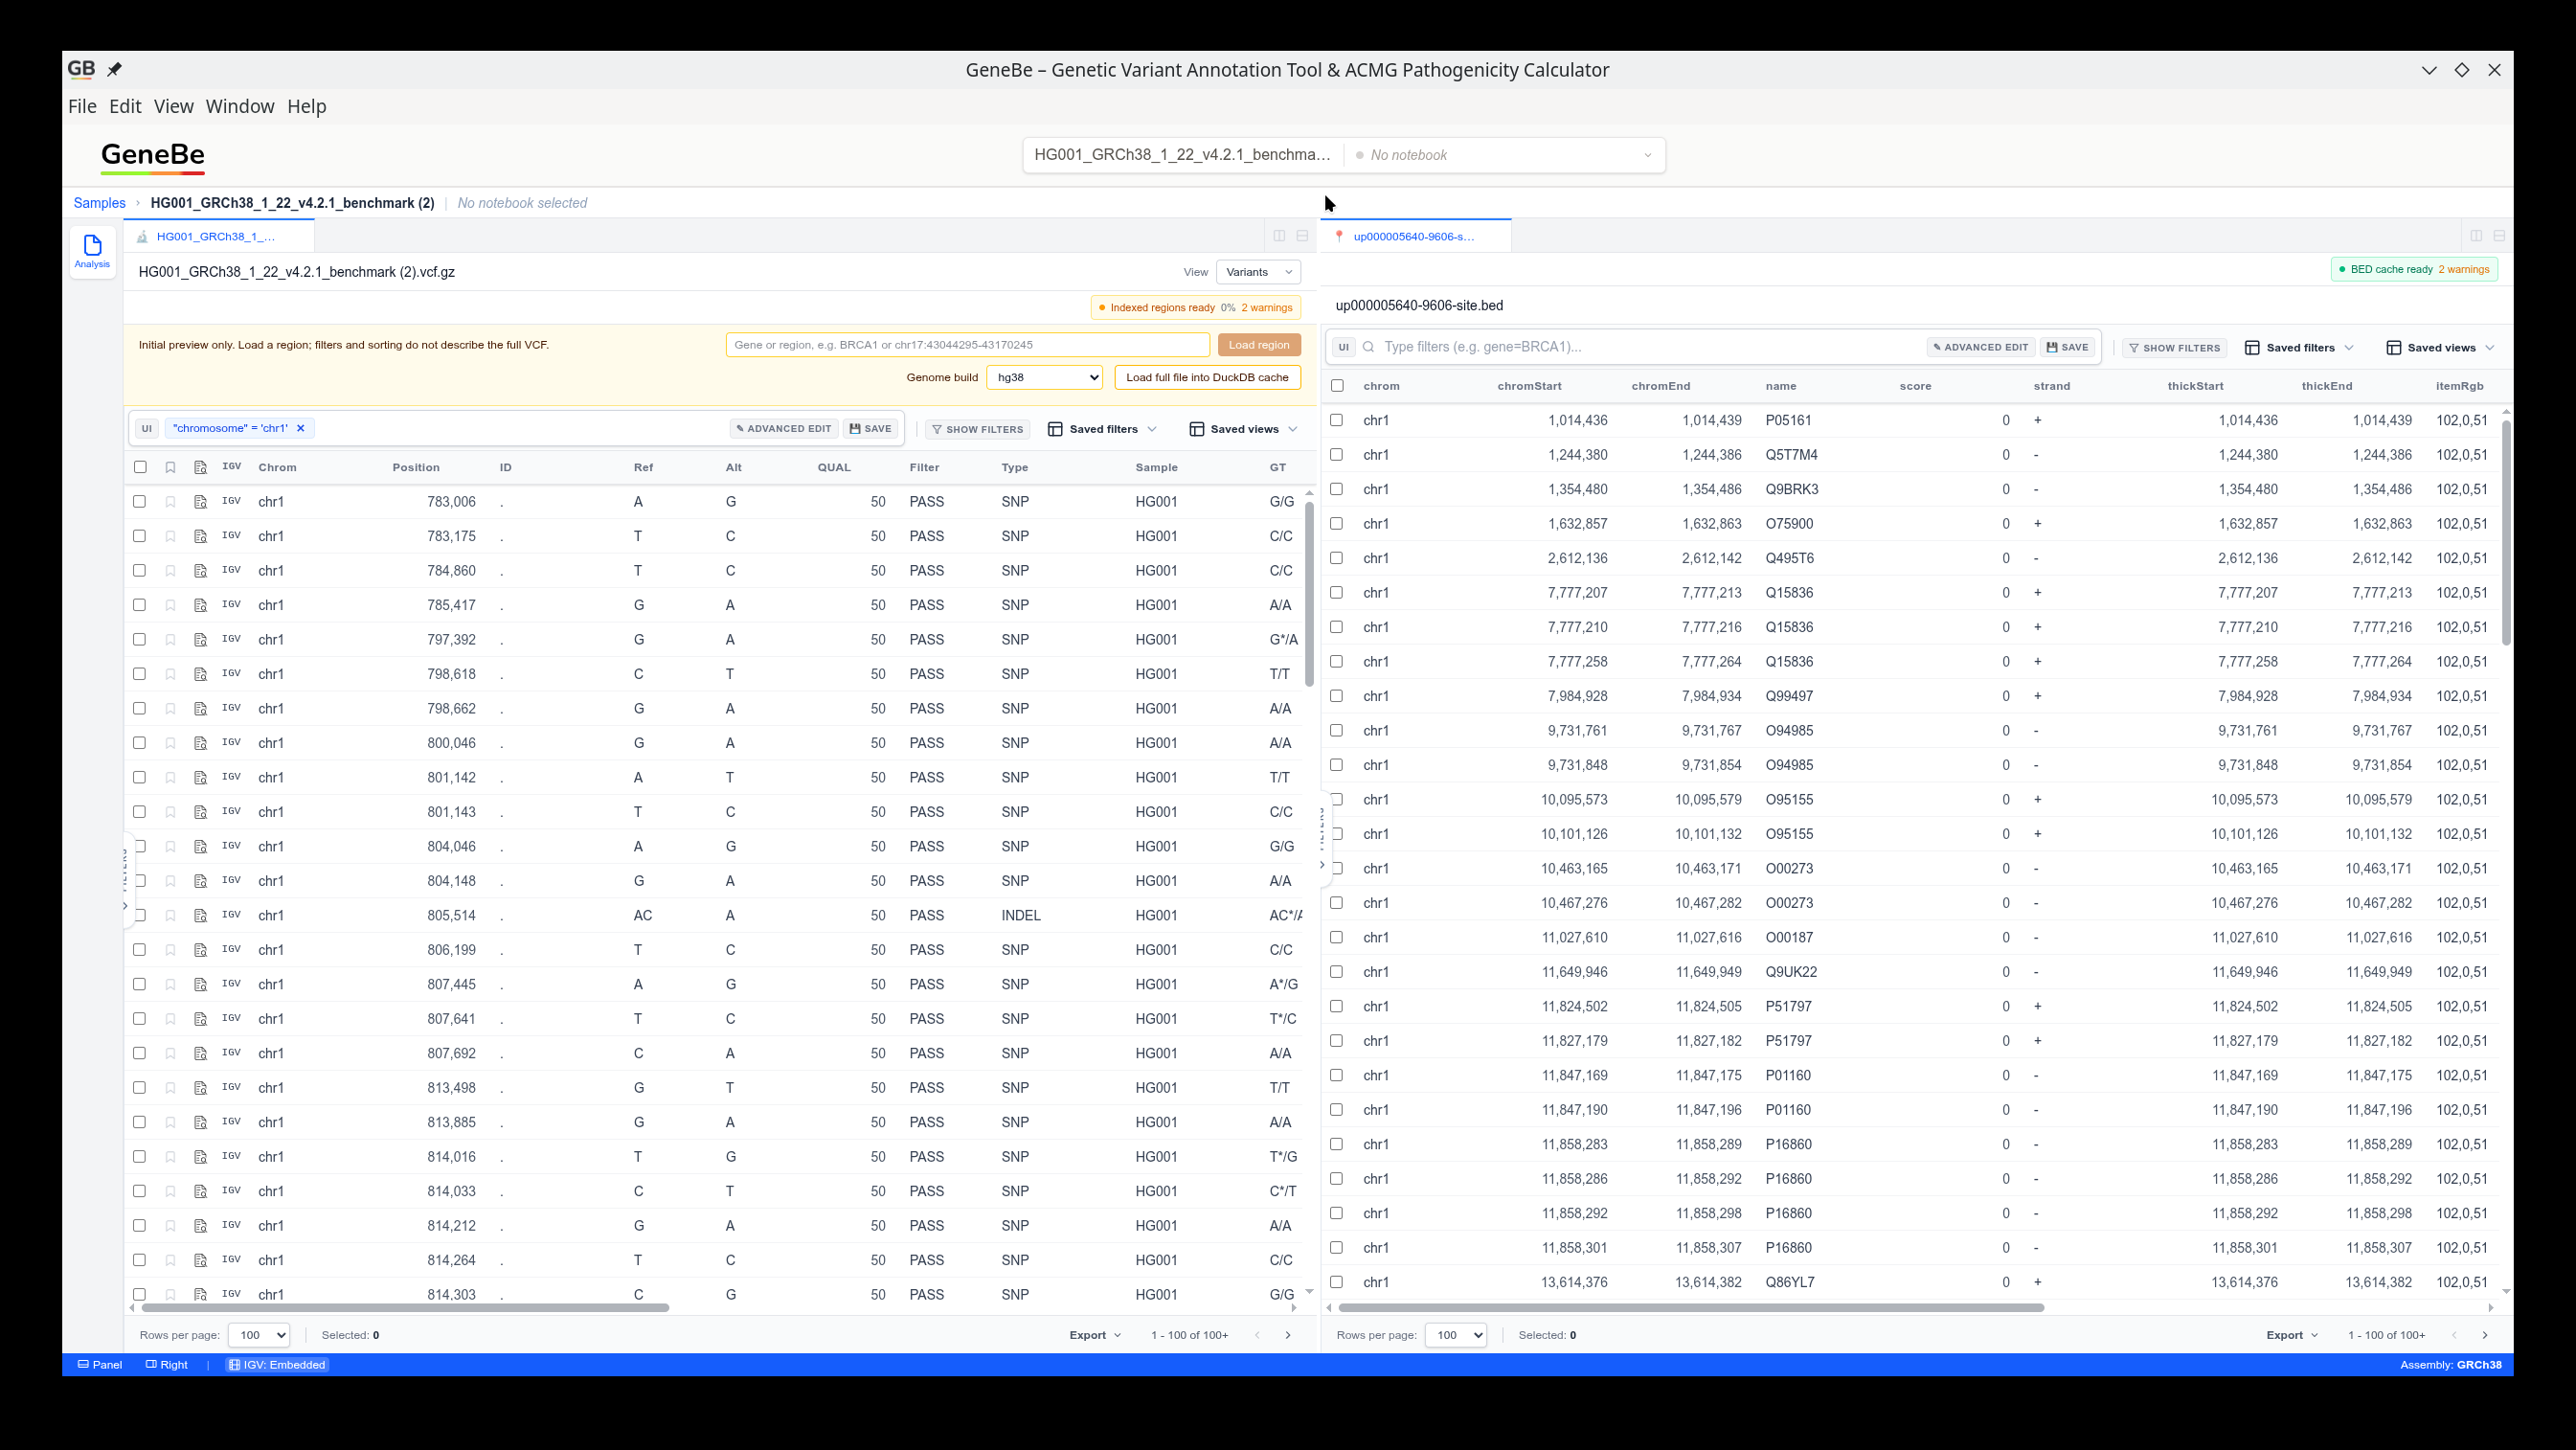Click the split-vertical icon in left panel header
The height and width of the screenshot is (1450, 2576).
click(1279, 236)
